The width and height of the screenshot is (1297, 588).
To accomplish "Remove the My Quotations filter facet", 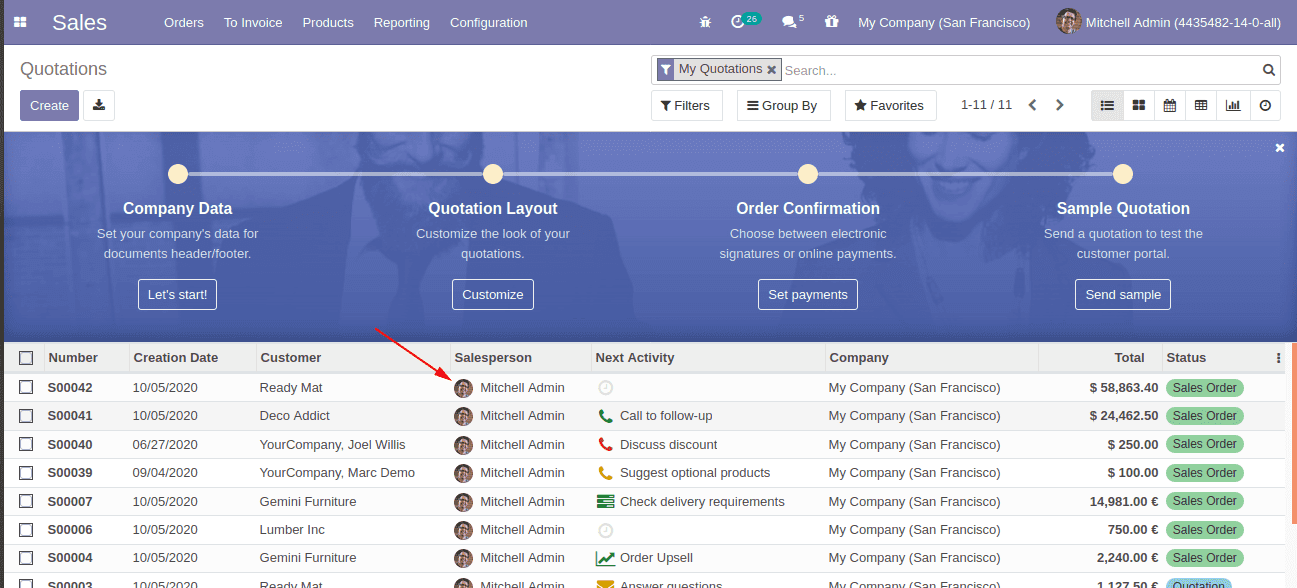I will point(771,70).
